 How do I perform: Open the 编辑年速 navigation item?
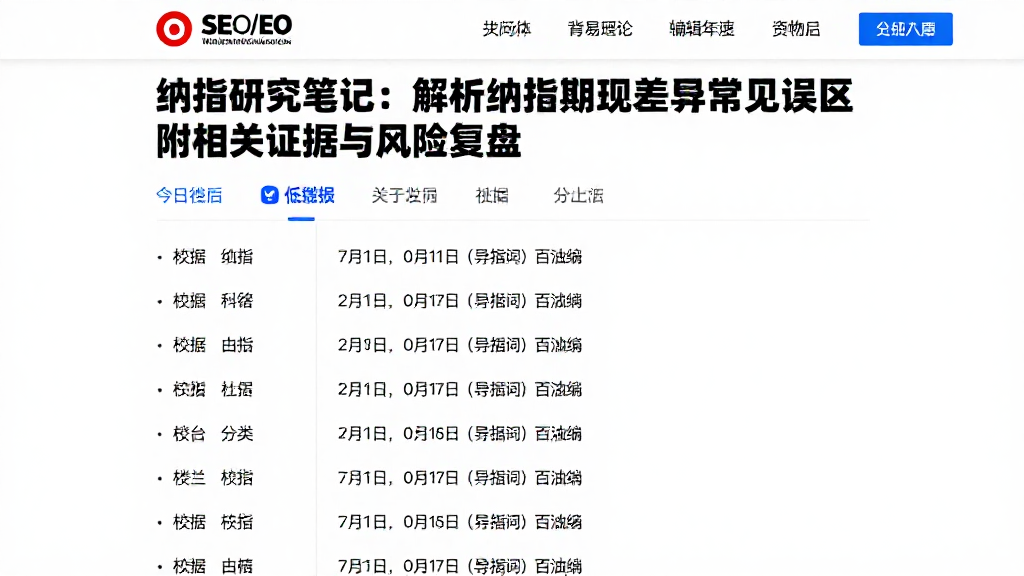click(x=701, y=29)
